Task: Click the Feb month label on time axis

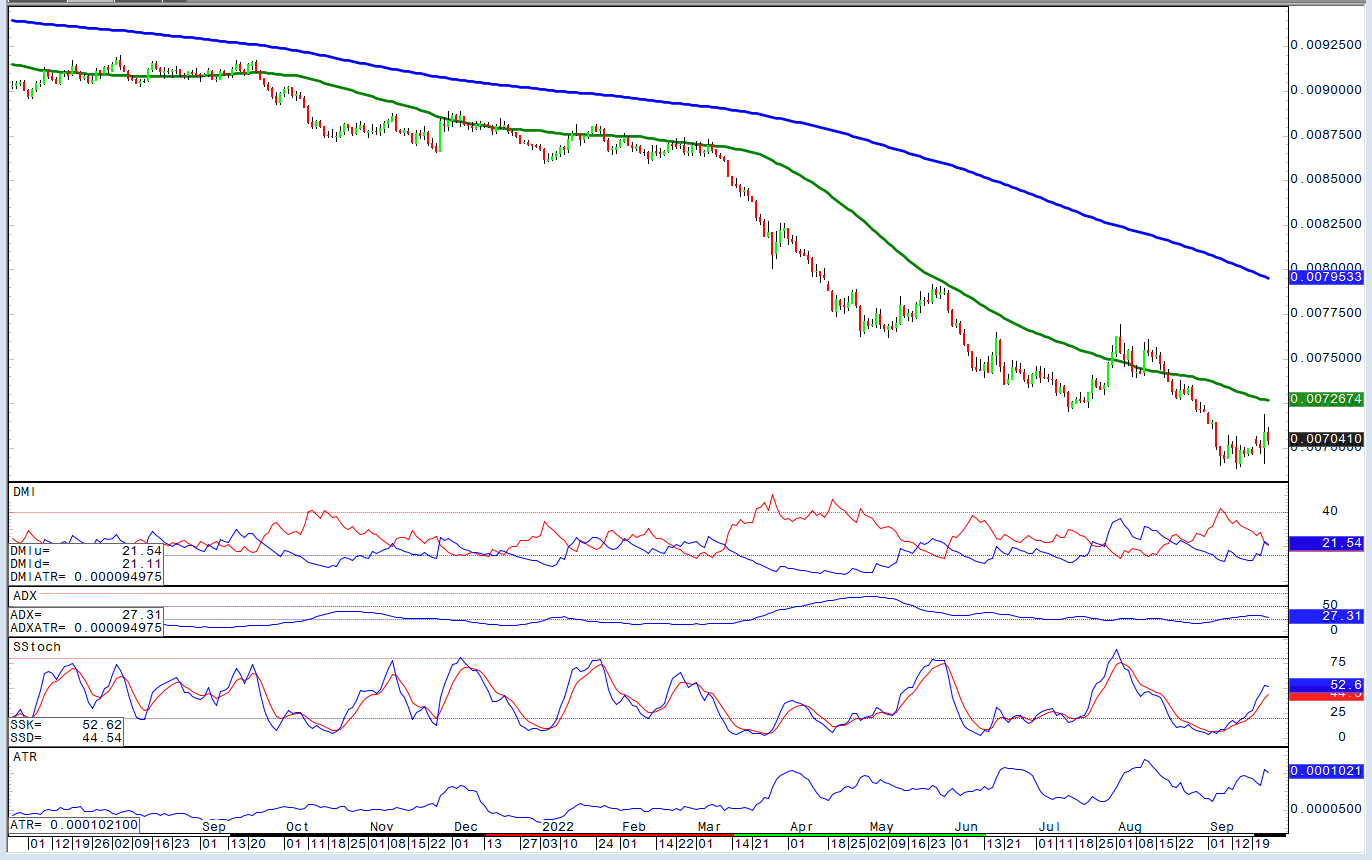Action: click(x=633, y=827)
